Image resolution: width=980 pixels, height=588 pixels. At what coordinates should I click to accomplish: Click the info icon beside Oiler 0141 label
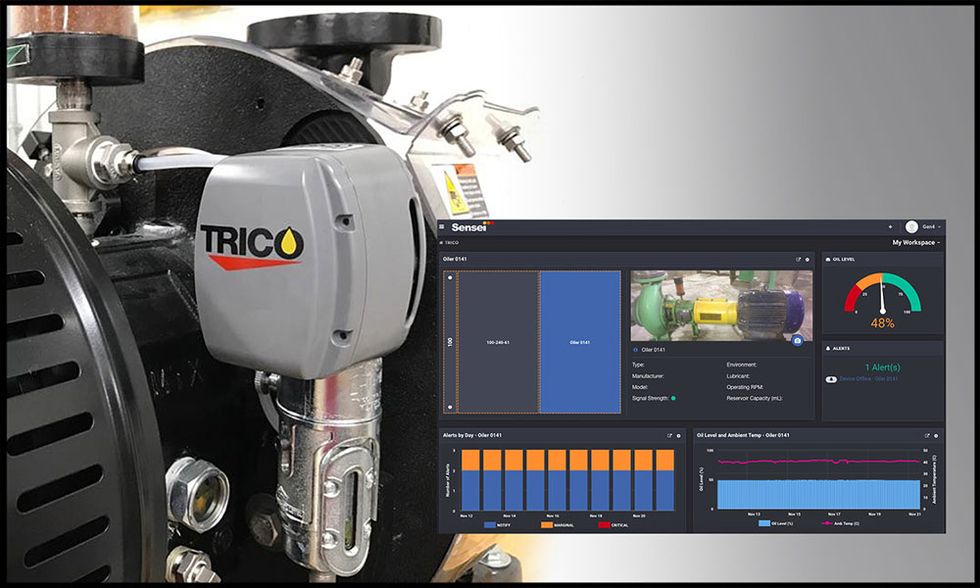pyautogui.click(x=635, y=350)
